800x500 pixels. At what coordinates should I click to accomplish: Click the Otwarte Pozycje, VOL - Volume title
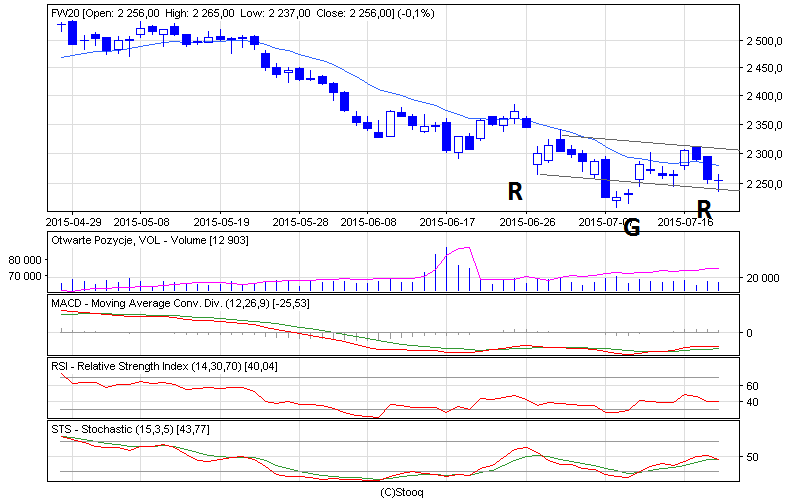pyautogui.click(x=149, y=240)
